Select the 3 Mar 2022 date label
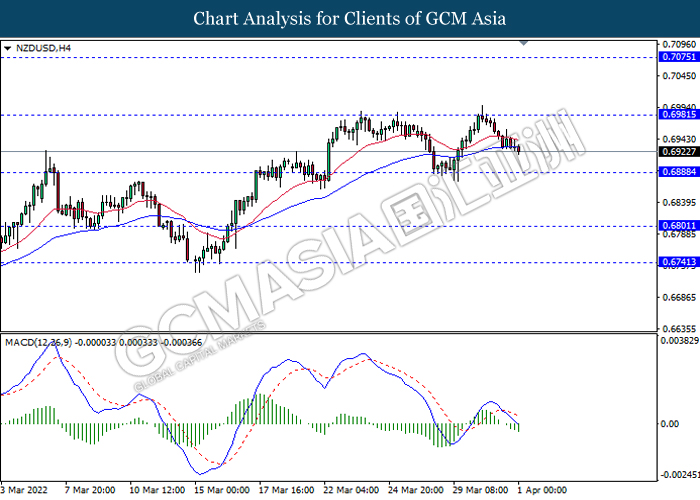Screen dimensions: 700x500 pyautogui.click(x=24, y=490)
